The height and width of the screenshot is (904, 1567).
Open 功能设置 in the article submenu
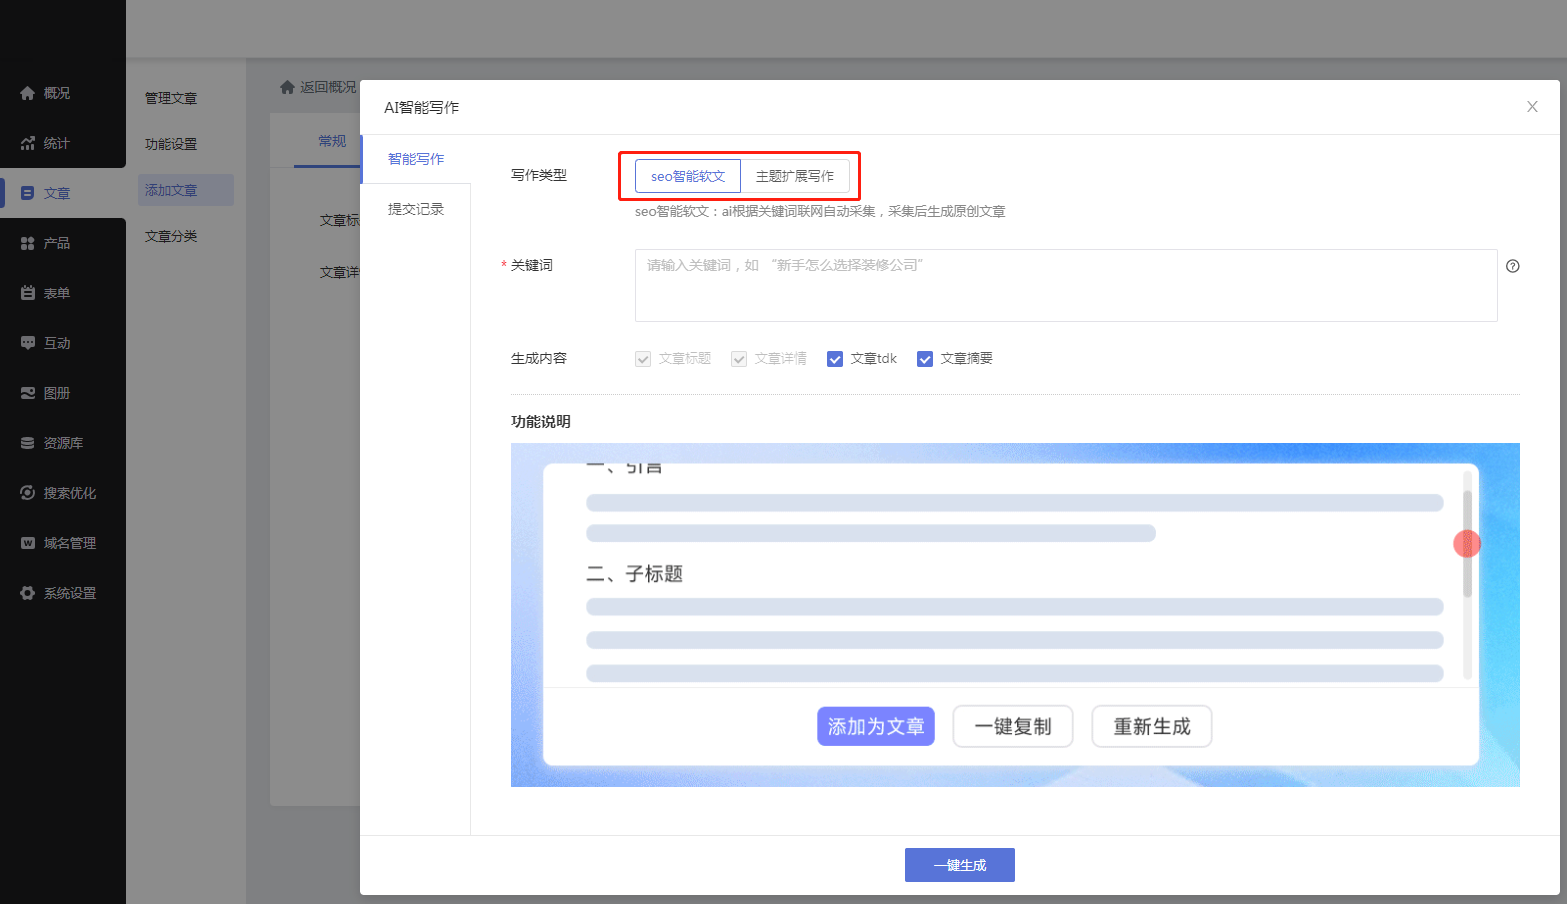click(x=171, y=144)
